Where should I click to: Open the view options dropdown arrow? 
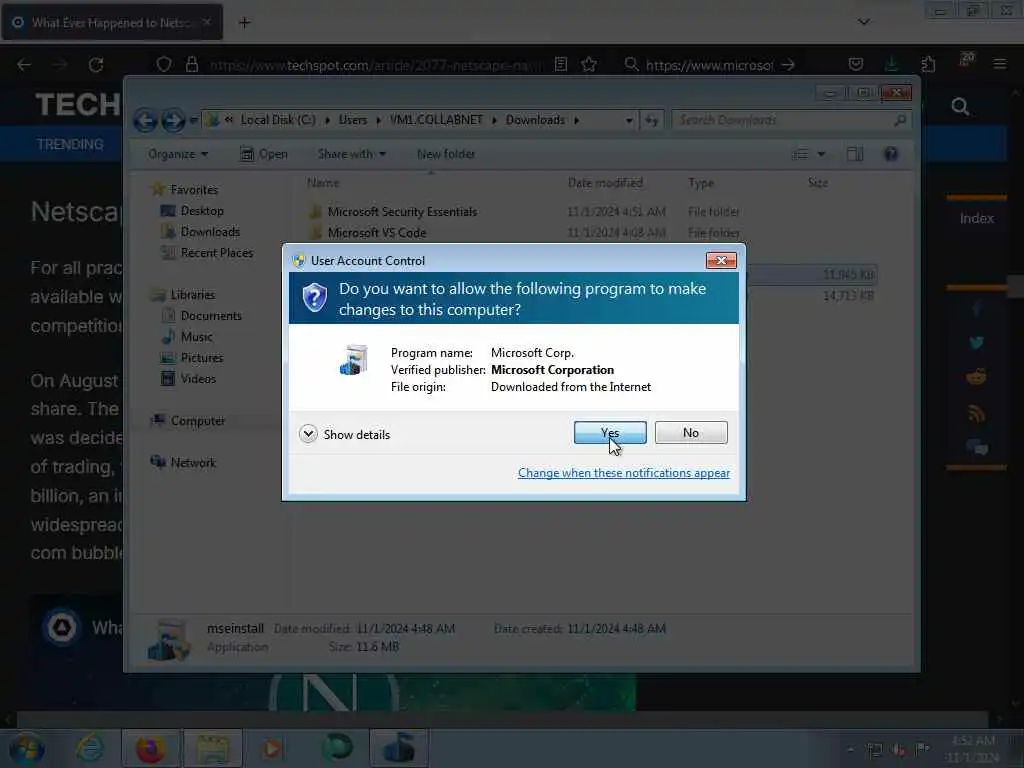click(822, 154)
